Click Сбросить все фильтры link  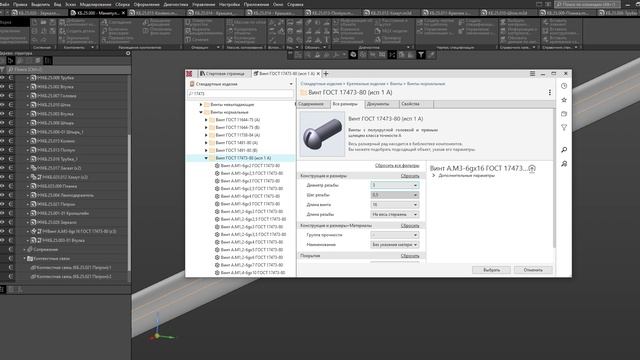[x=397, y=166]
